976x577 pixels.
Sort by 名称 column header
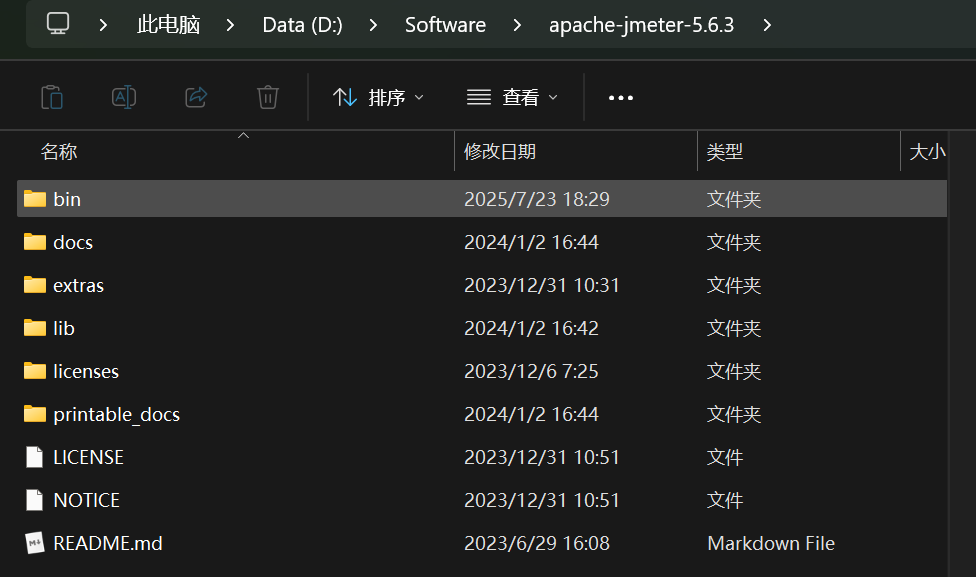[59, 151]
